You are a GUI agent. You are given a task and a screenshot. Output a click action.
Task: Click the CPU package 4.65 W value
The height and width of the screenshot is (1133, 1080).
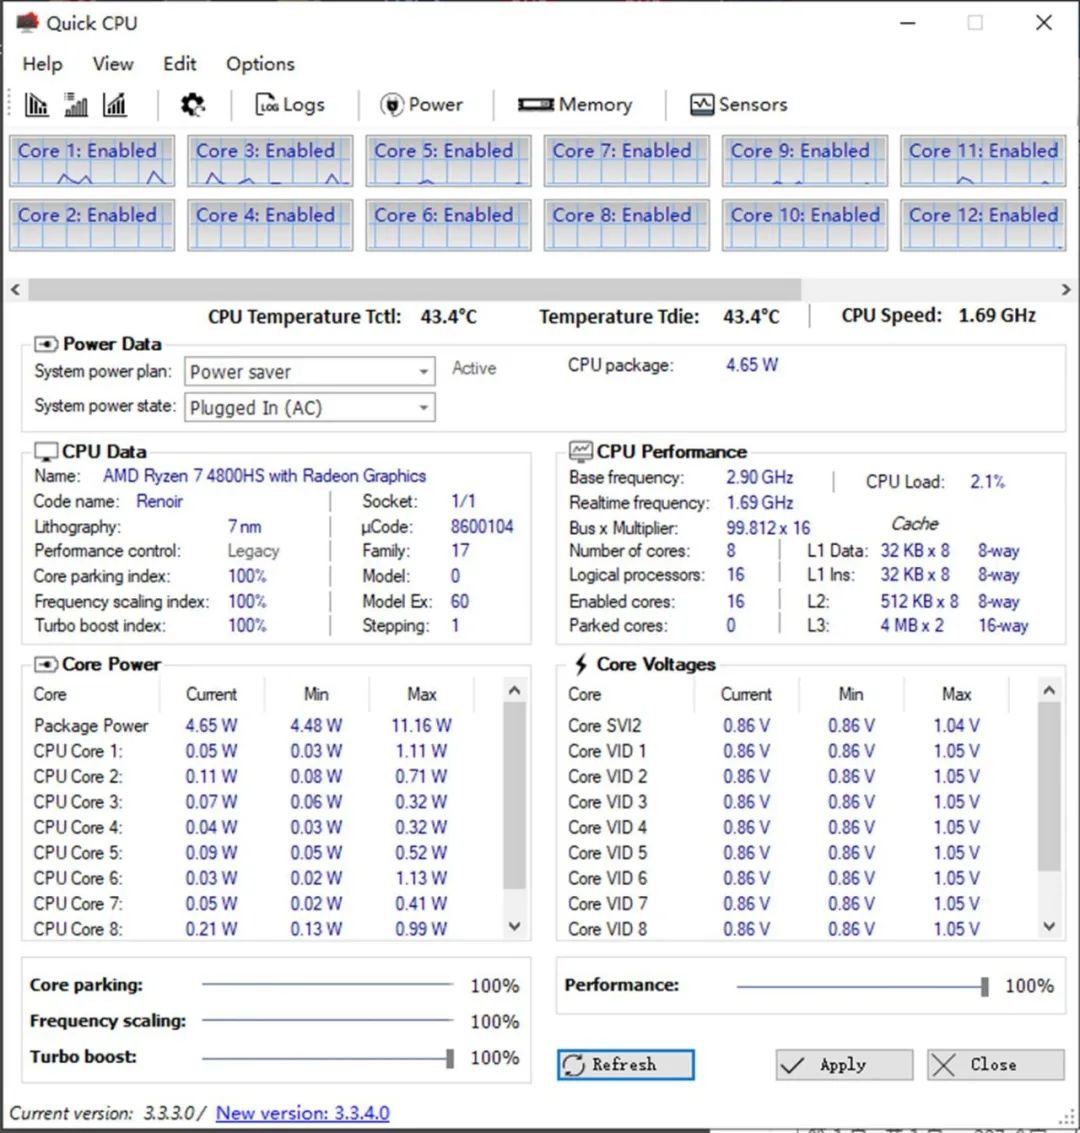(x=752, y=365)
